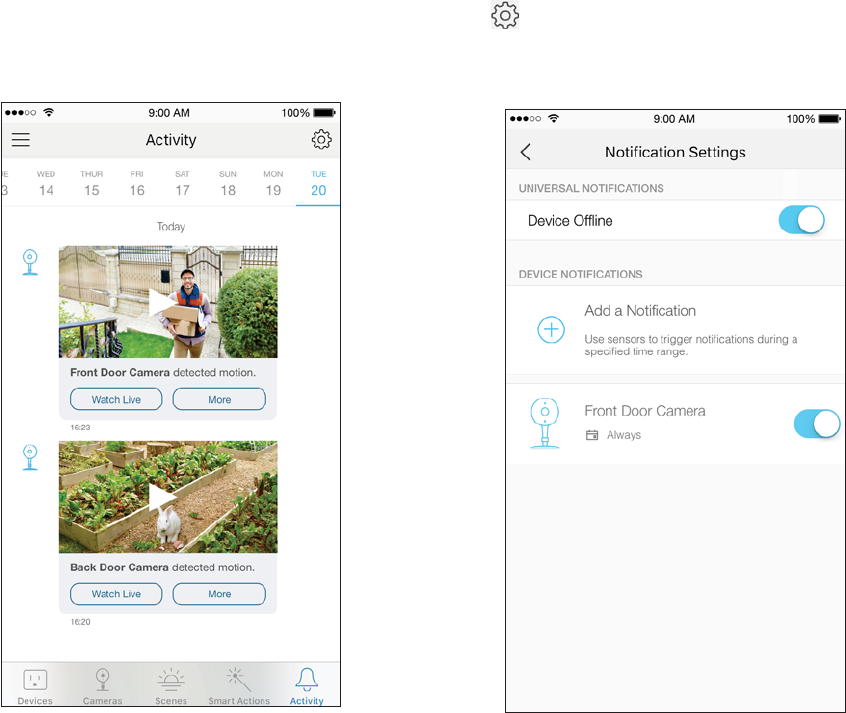Image resolution: width=846 pixels, height=713 pixels.
Task: Play the Back Door Camera rabbit clip
Action: (x=162, y=497)
